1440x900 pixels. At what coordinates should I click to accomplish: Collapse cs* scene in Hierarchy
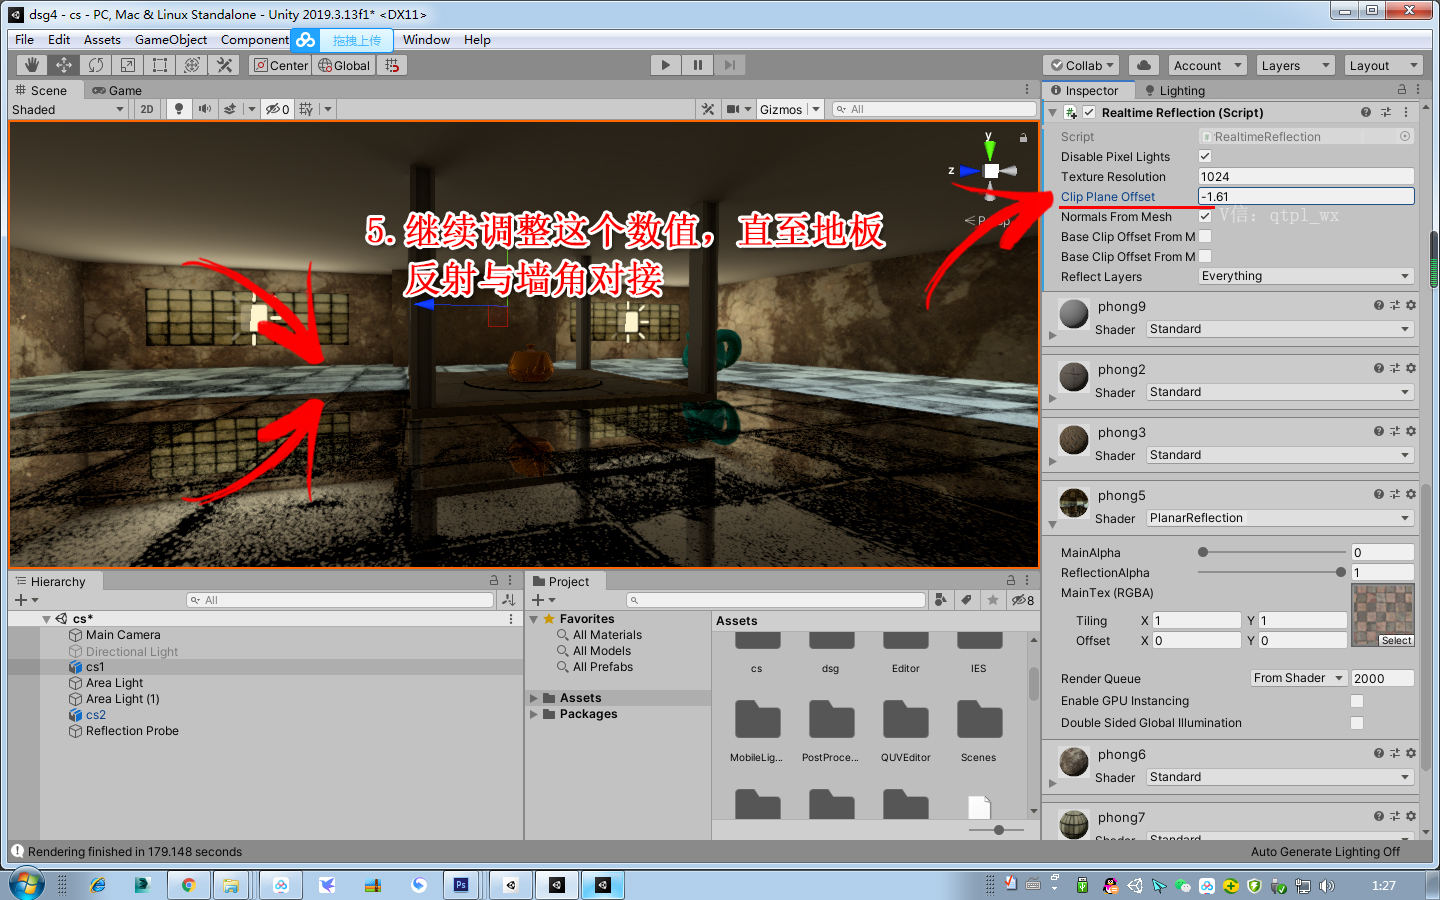pyautogui.click(x=46, y=619)
